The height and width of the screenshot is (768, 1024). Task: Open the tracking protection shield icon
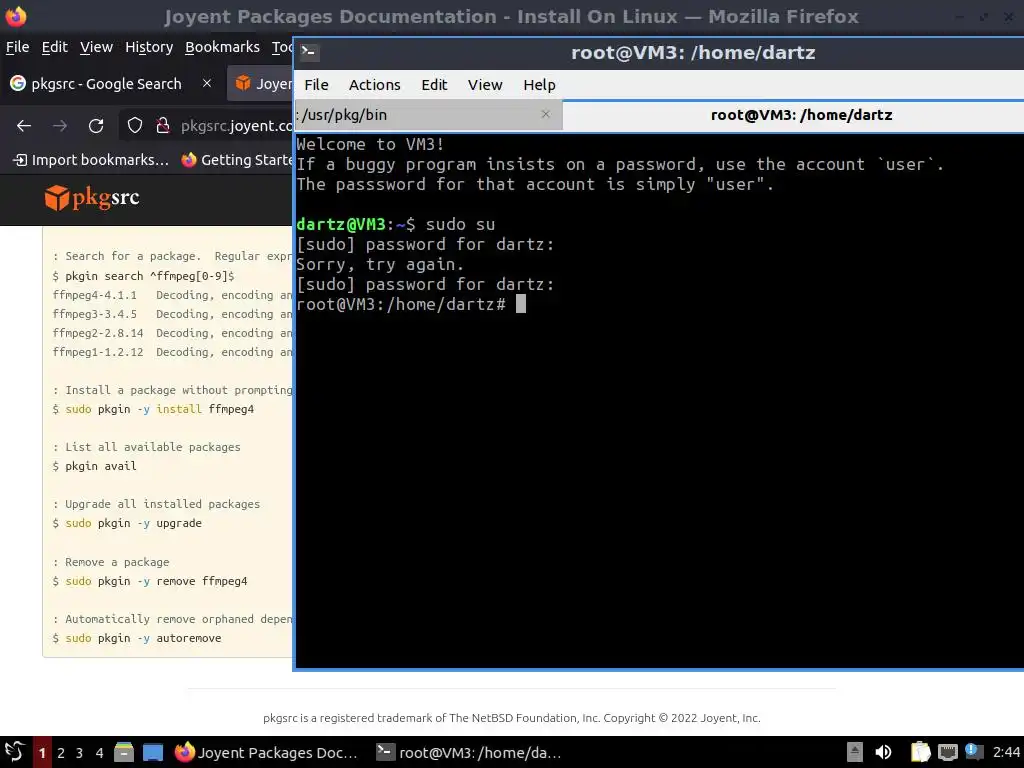135,125
